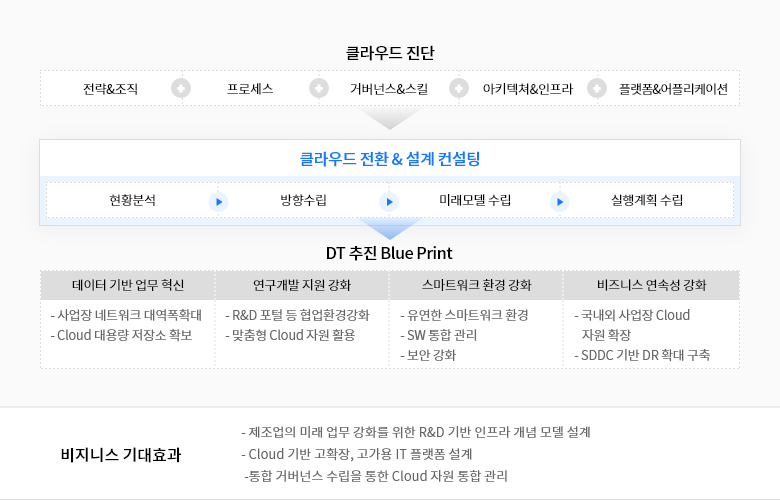Click the blue down arrow above DT 추진 Blue Print
This screenshot has height=500, width=780.
390,229
